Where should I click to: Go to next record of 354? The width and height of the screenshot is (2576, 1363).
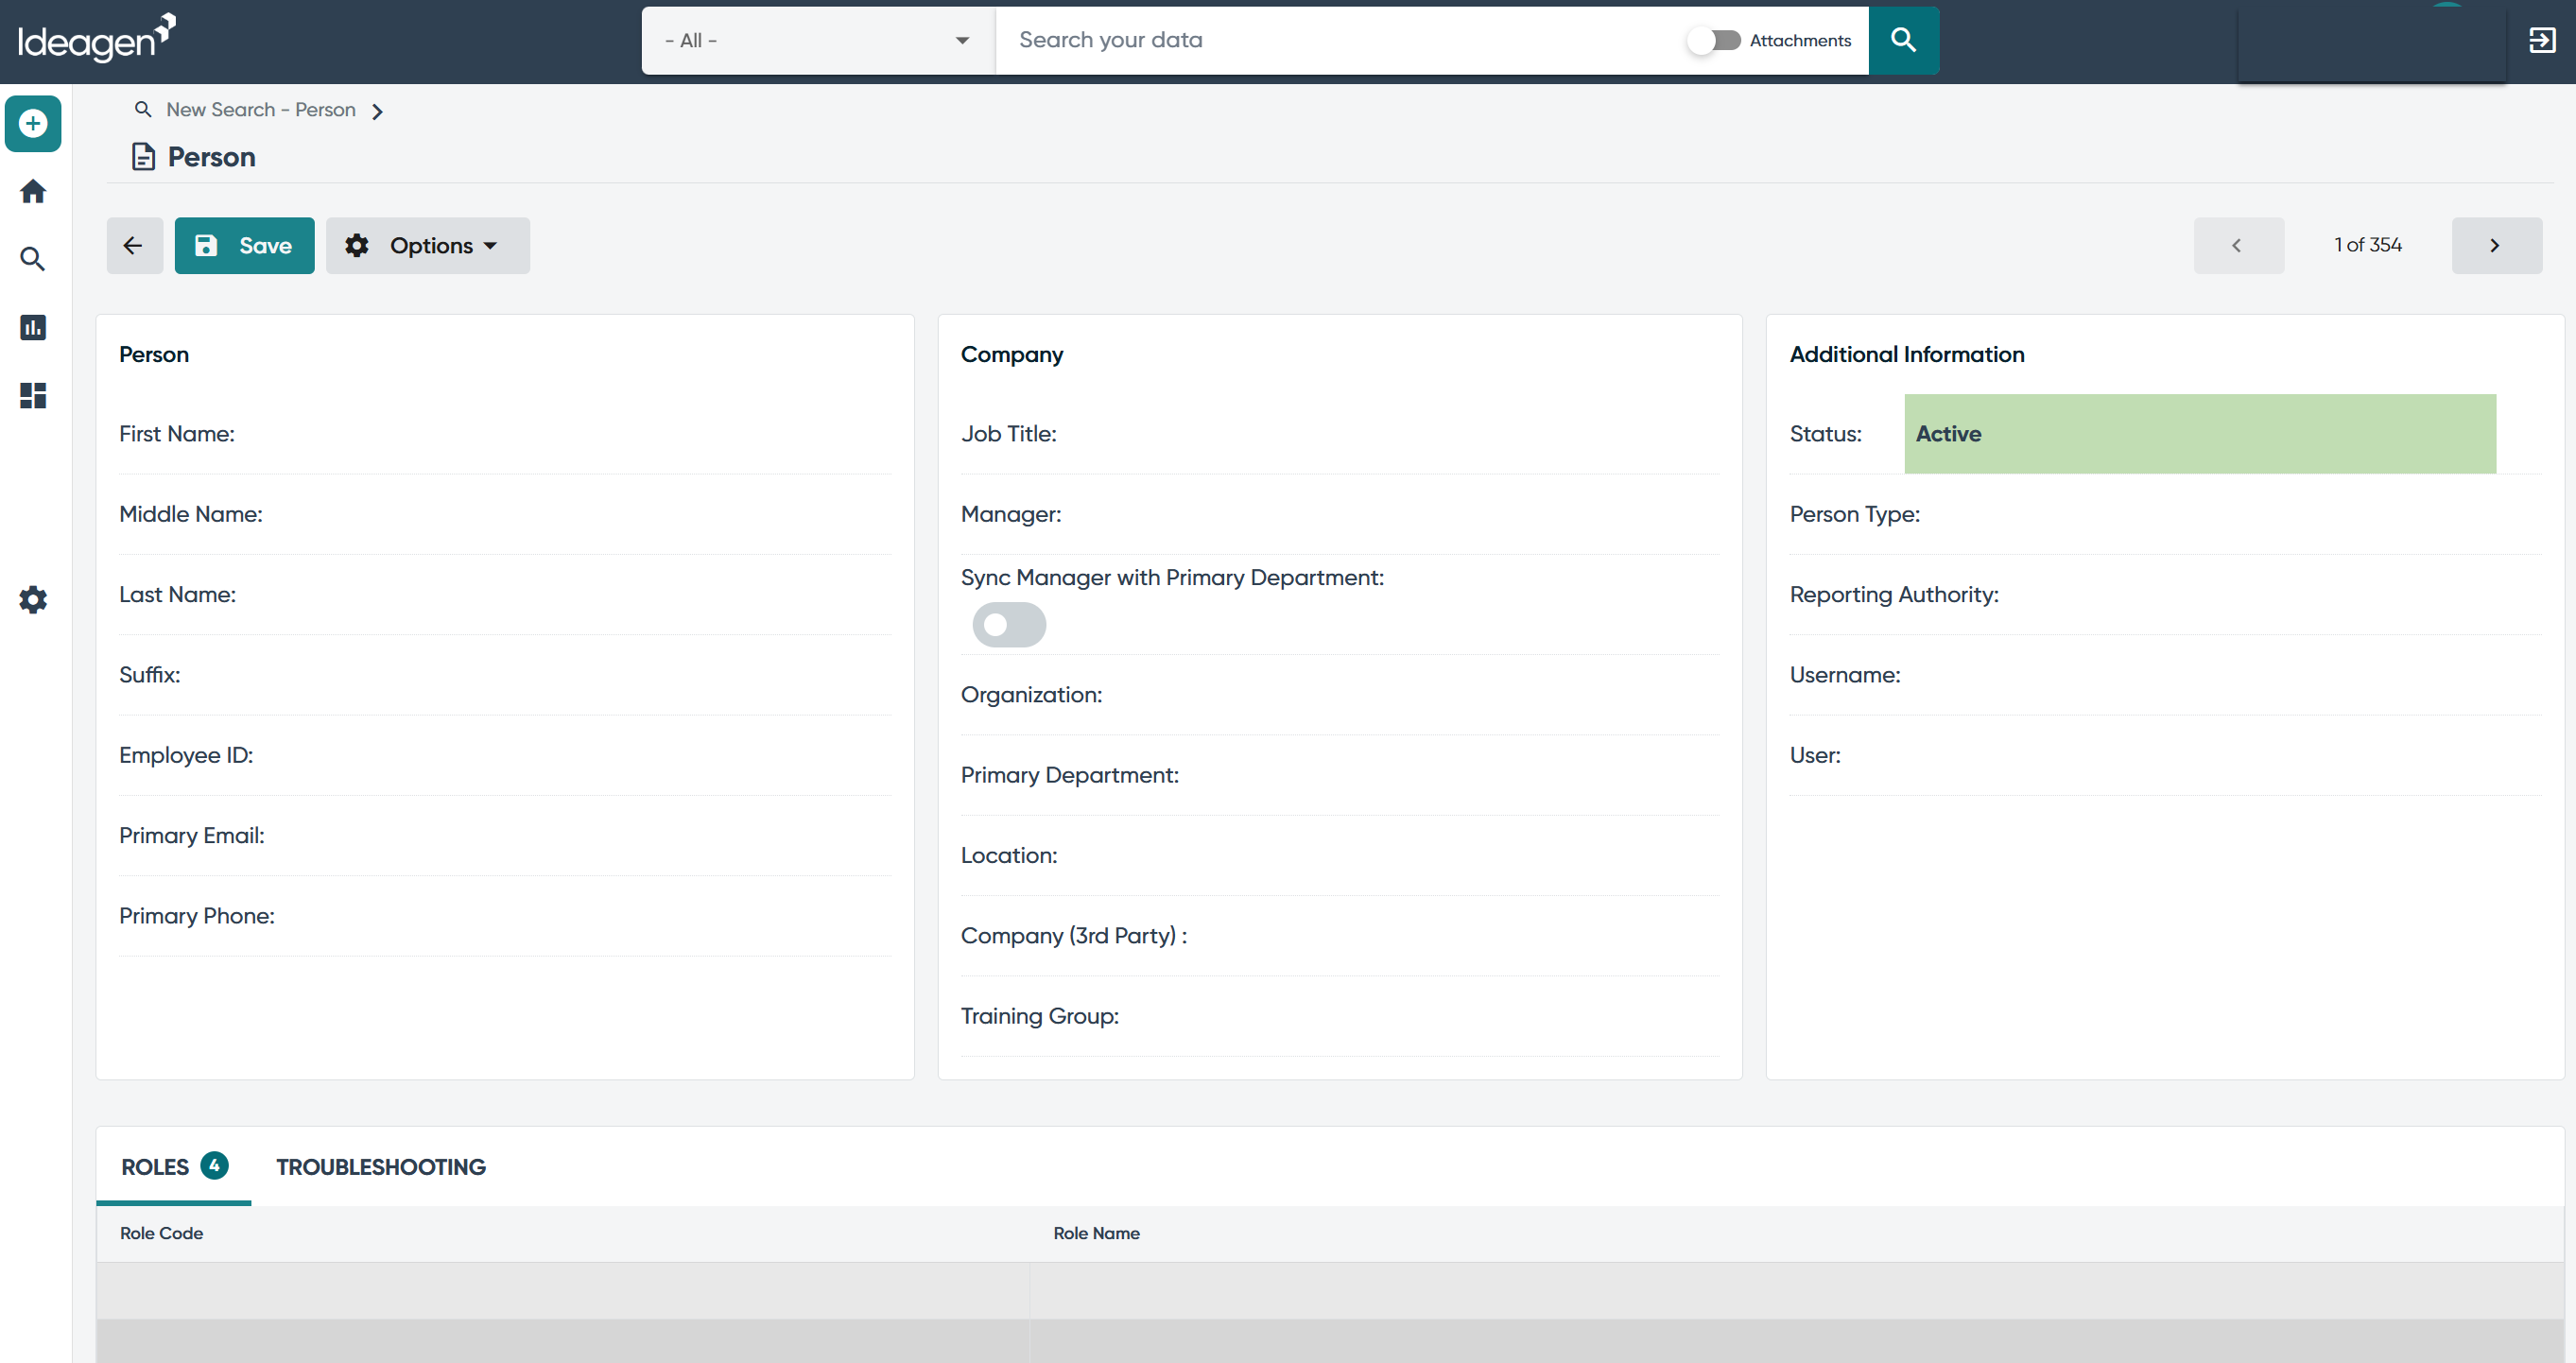[x=2496, y=246]
